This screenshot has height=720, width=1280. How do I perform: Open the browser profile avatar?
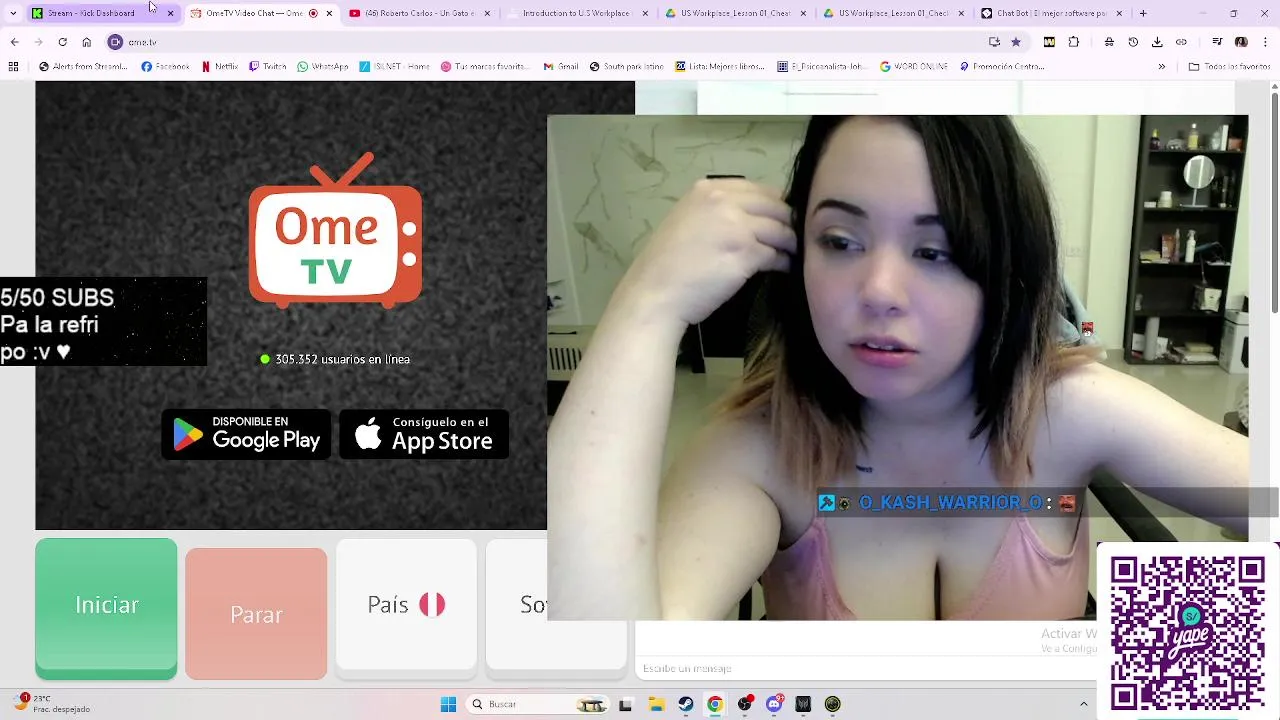[1241, 42]
